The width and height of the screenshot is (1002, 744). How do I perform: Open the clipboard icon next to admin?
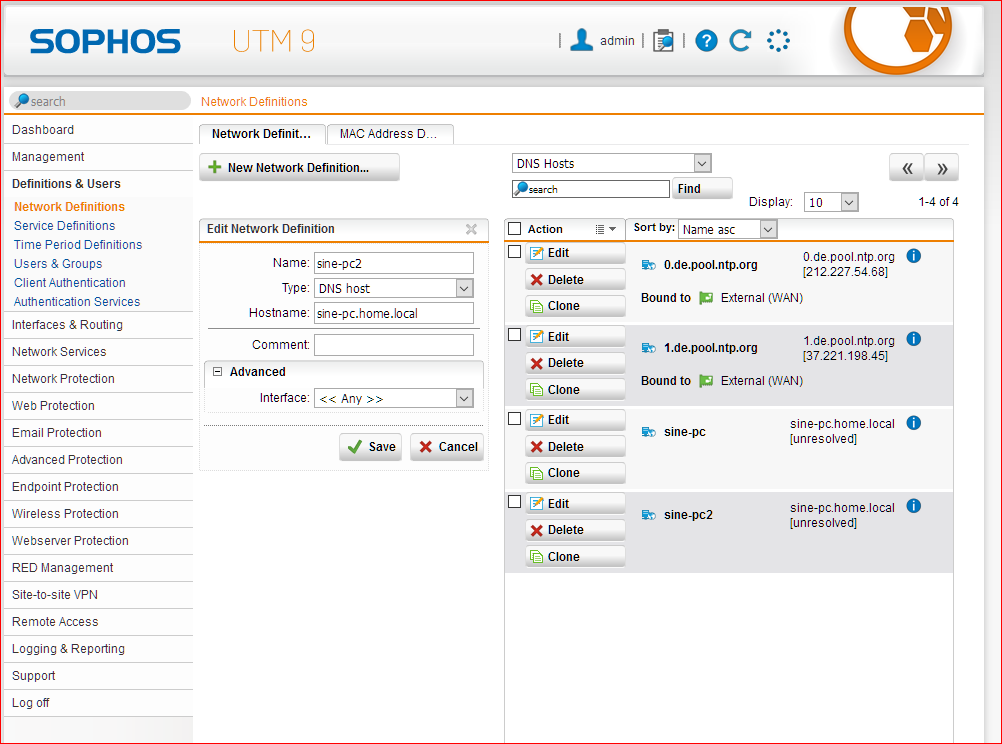662,41
